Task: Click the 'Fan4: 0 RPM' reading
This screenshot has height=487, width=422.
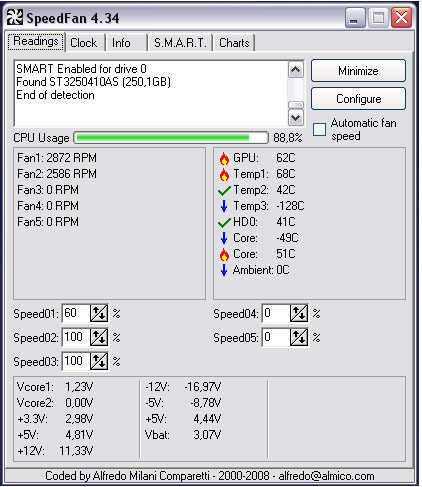Action: 48,206
